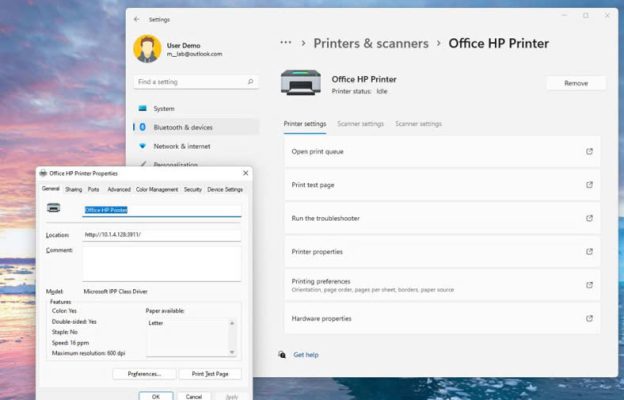The image size is (624, 400).
Task: Click the printer name text field
Action: [162, 210]
